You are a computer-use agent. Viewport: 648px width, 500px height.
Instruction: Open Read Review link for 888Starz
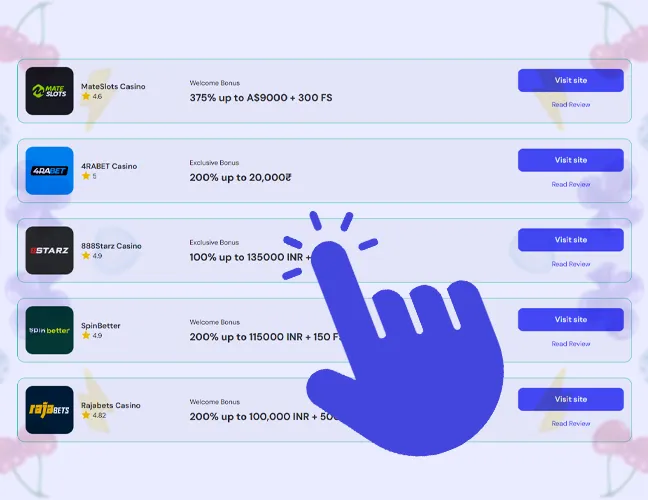pyautogui.click(x=571, y=264)
